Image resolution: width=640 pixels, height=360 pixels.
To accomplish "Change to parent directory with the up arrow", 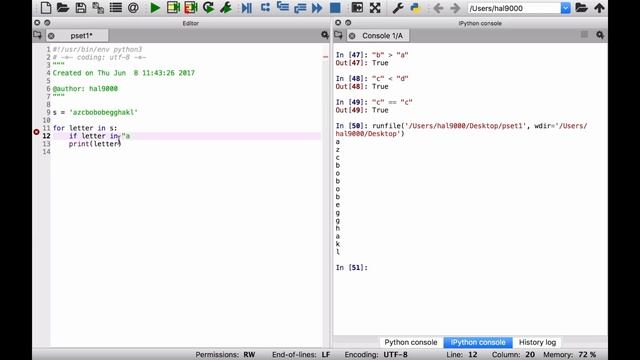I will tap(599, 8).
